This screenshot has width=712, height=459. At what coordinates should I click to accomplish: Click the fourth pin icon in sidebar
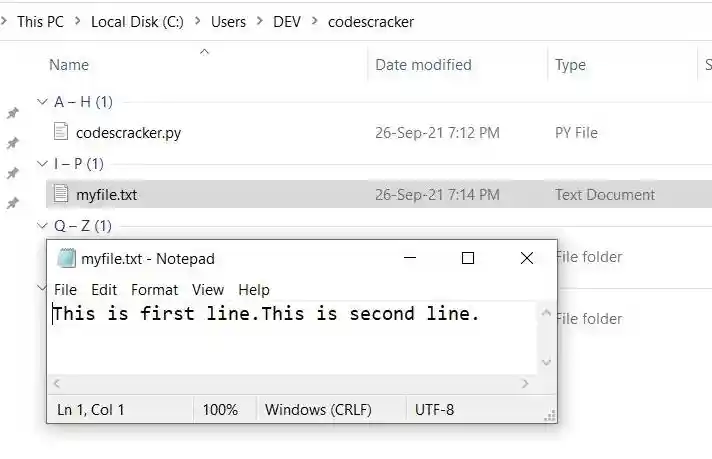point(13,203)
